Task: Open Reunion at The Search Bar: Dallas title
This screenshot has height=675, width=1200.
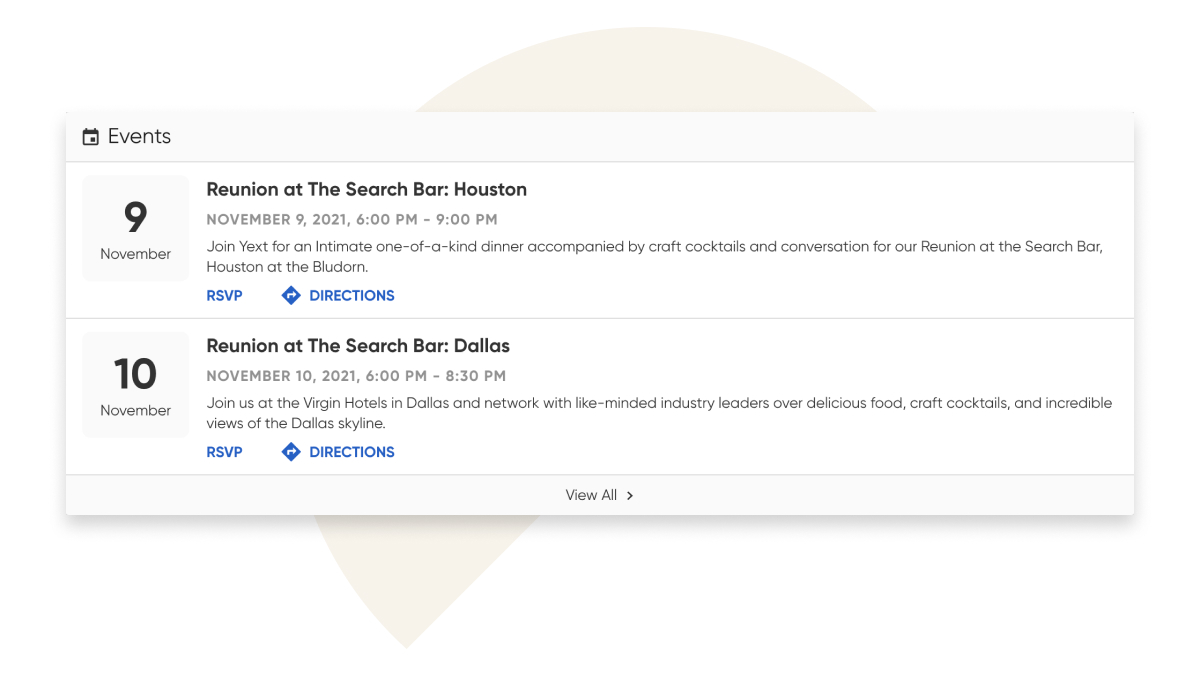Action: click(x=358, y=346)
